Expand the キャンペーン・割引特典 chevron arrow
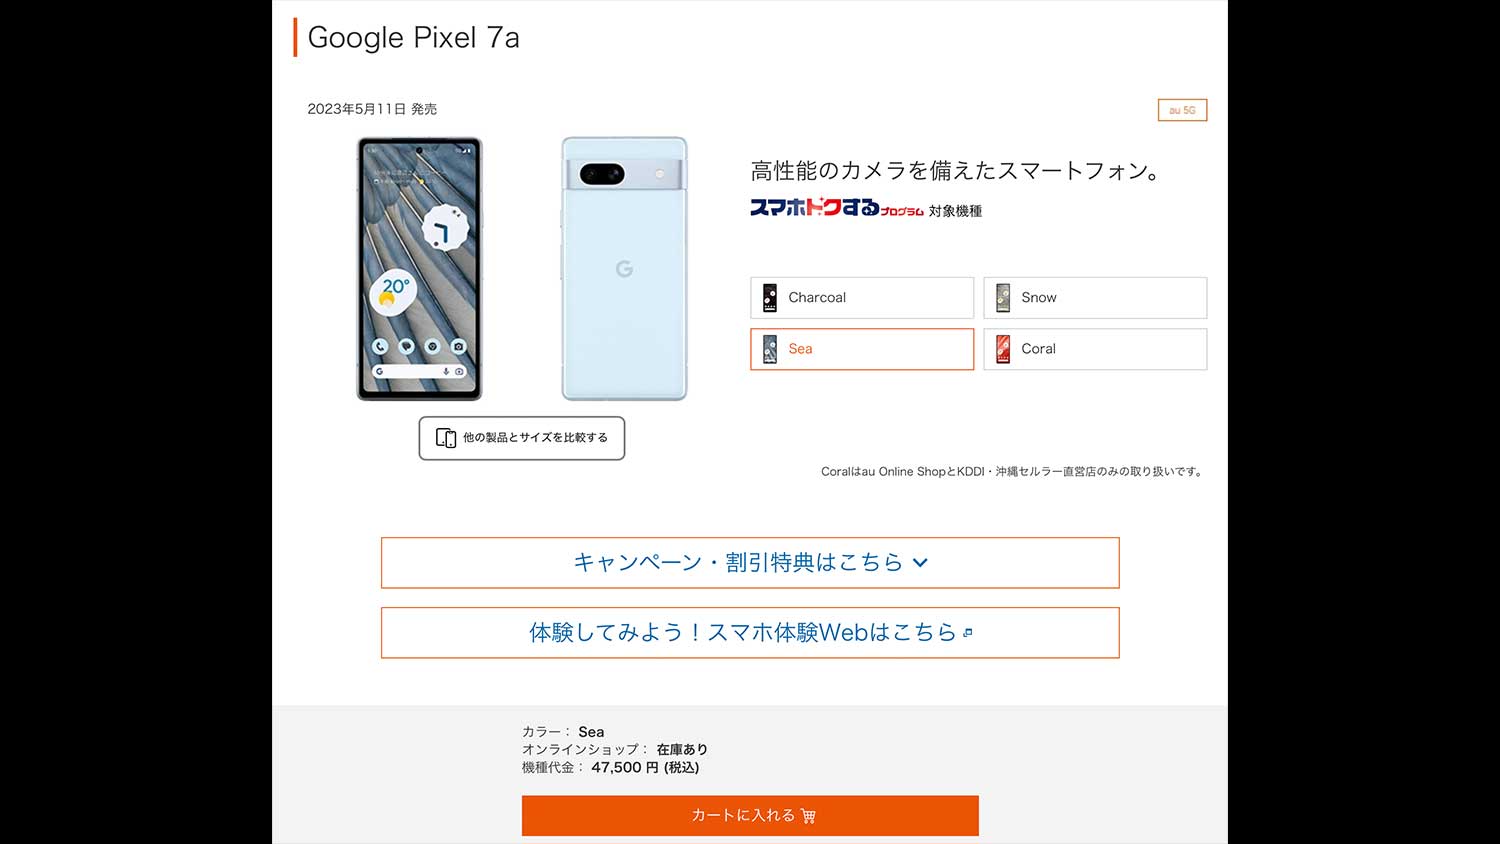 [920, 563]
